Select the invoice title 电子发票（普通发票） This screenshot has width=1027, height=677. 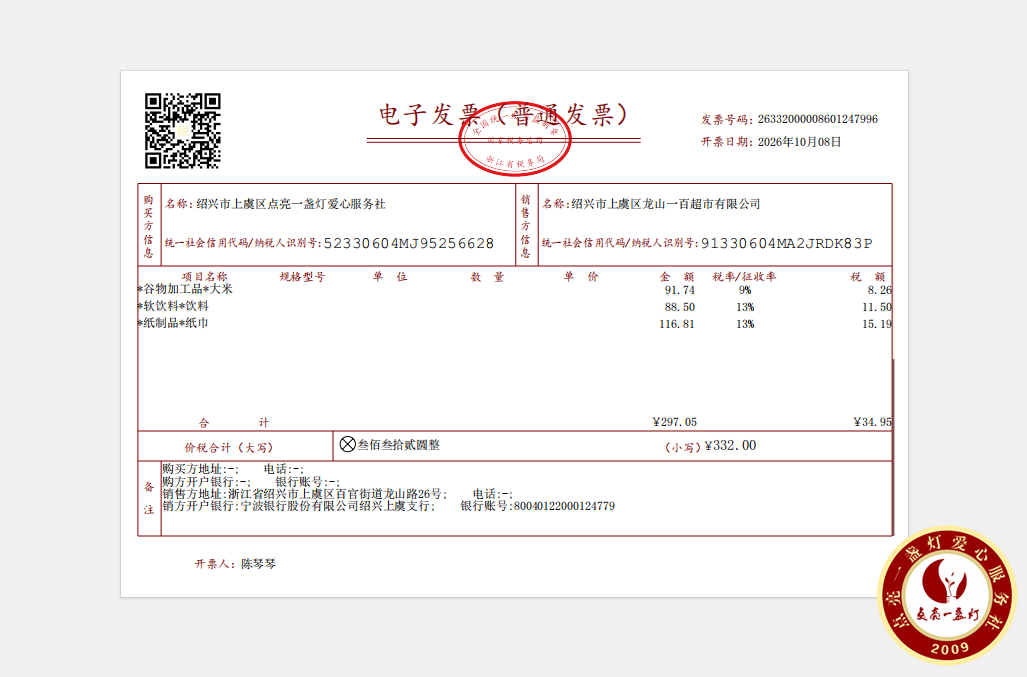coord(504,115)
